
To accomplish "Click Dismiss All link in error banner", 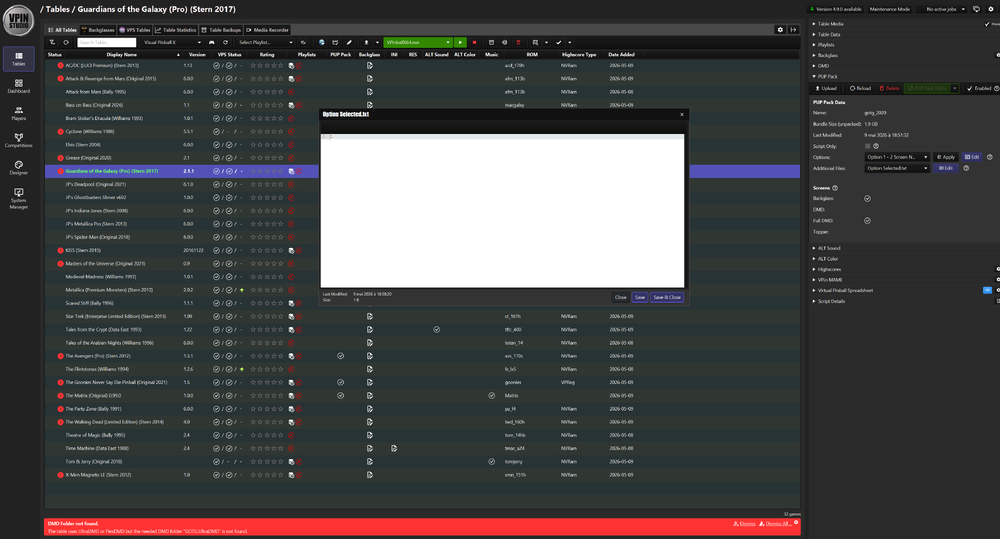I will tap(775, 524).
